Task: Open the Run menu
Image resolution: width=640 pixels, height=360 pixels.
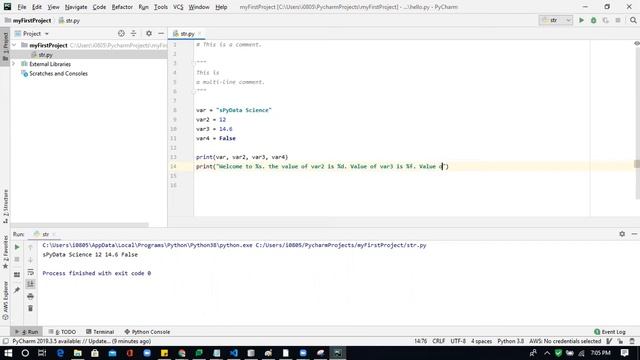Action: [143, 7]
